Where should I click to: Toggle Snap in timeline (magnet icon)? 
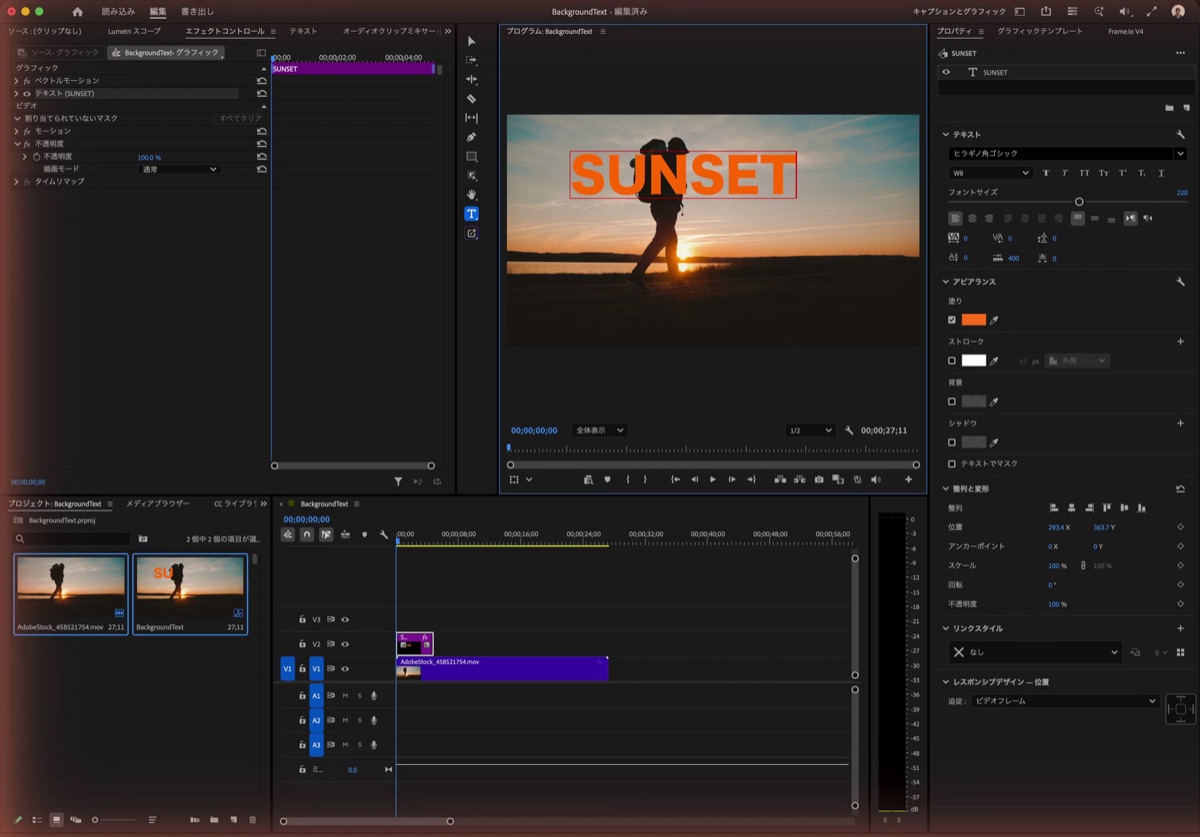[x=307, y=535]
